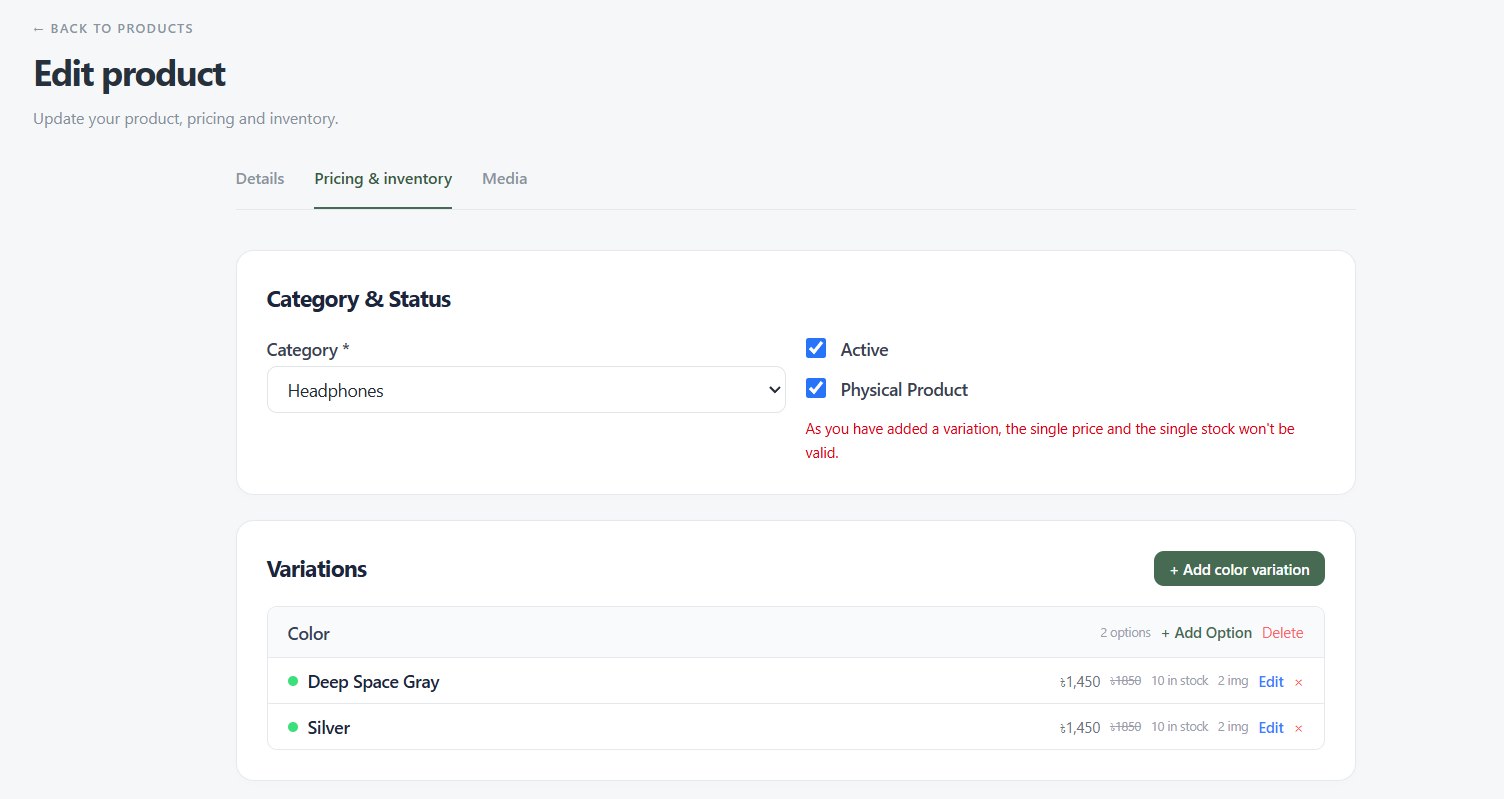This screenshot has width=1504, height=799.
Task: Click Silver row struck-through price 1850
Action: coord(1125,727)
